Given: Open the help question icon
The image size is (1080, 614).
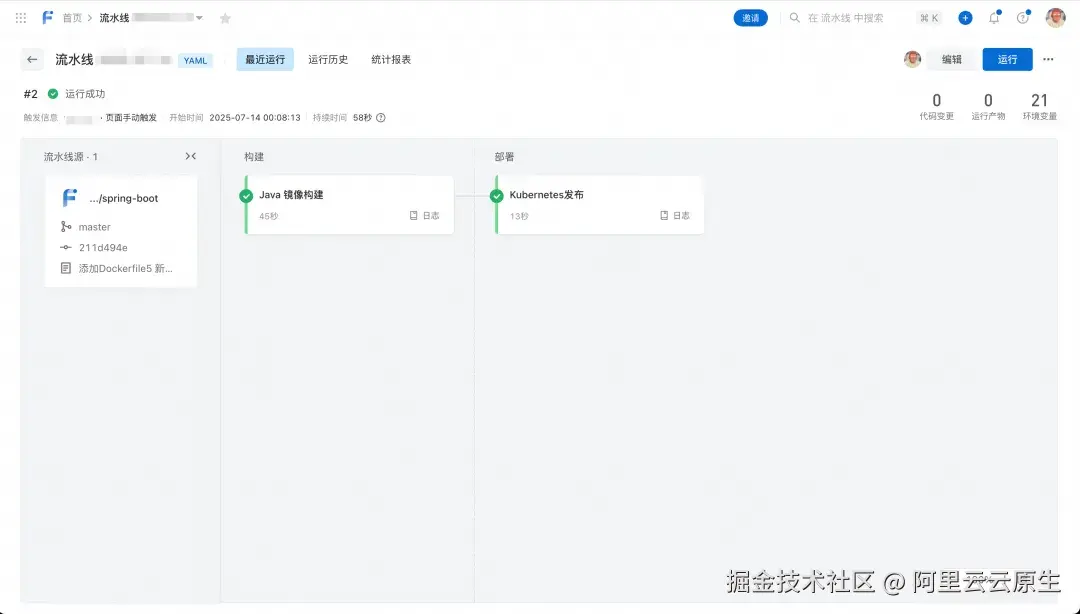Looking at the screenshot, I should [x=1023, y=18].
